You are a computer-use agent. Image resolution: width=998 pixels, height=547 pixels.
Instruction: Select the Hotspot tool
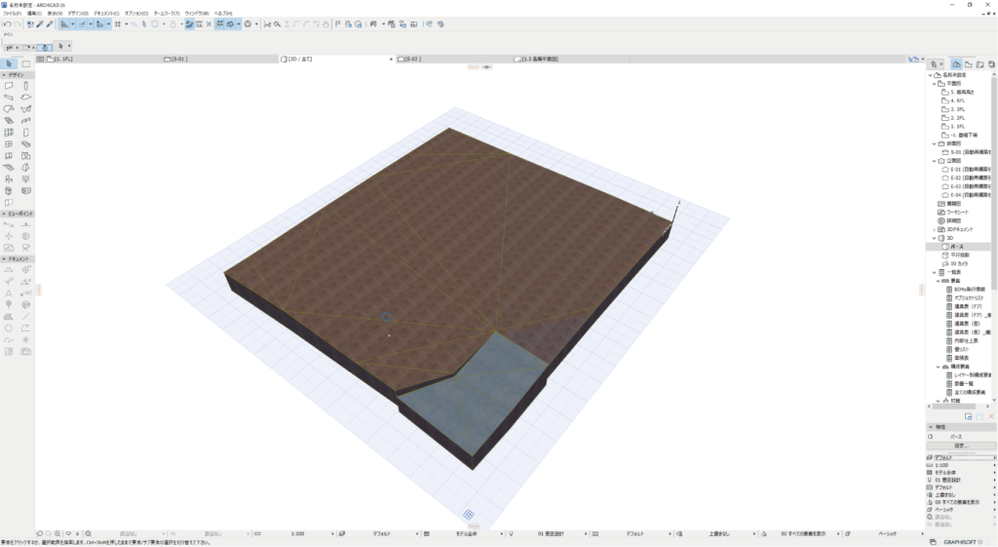pos(26,340)
